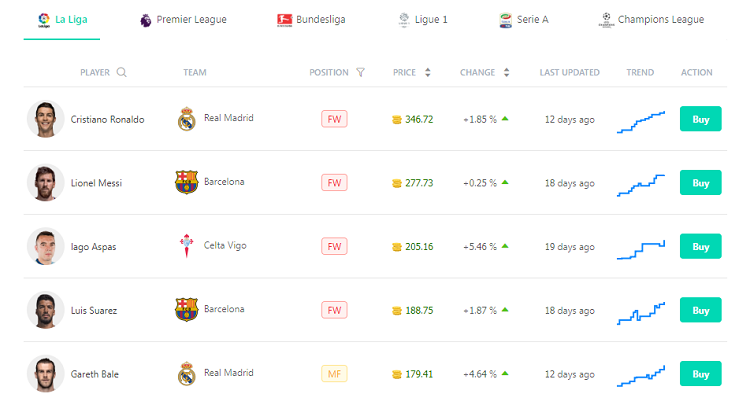Select the FW position tag for Iago Aspas
This screenshot has width=750, height=405.
(x=334, y=246)
